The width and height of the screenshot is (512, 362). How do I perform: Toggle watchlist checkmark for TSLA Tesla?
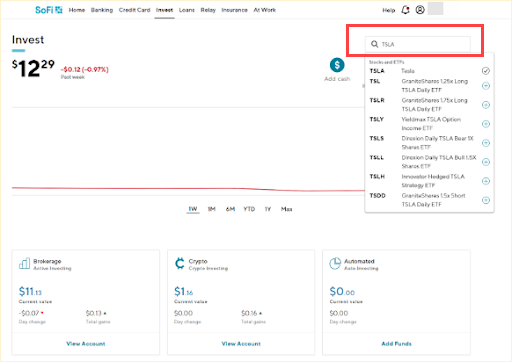point(486,71)
